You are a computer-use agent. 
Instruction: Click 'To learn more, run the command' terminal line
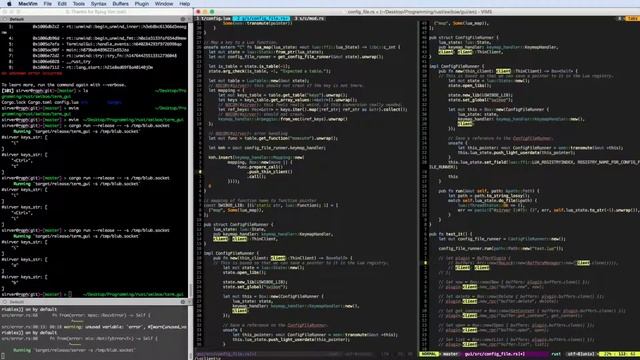(x=64, y=85)
